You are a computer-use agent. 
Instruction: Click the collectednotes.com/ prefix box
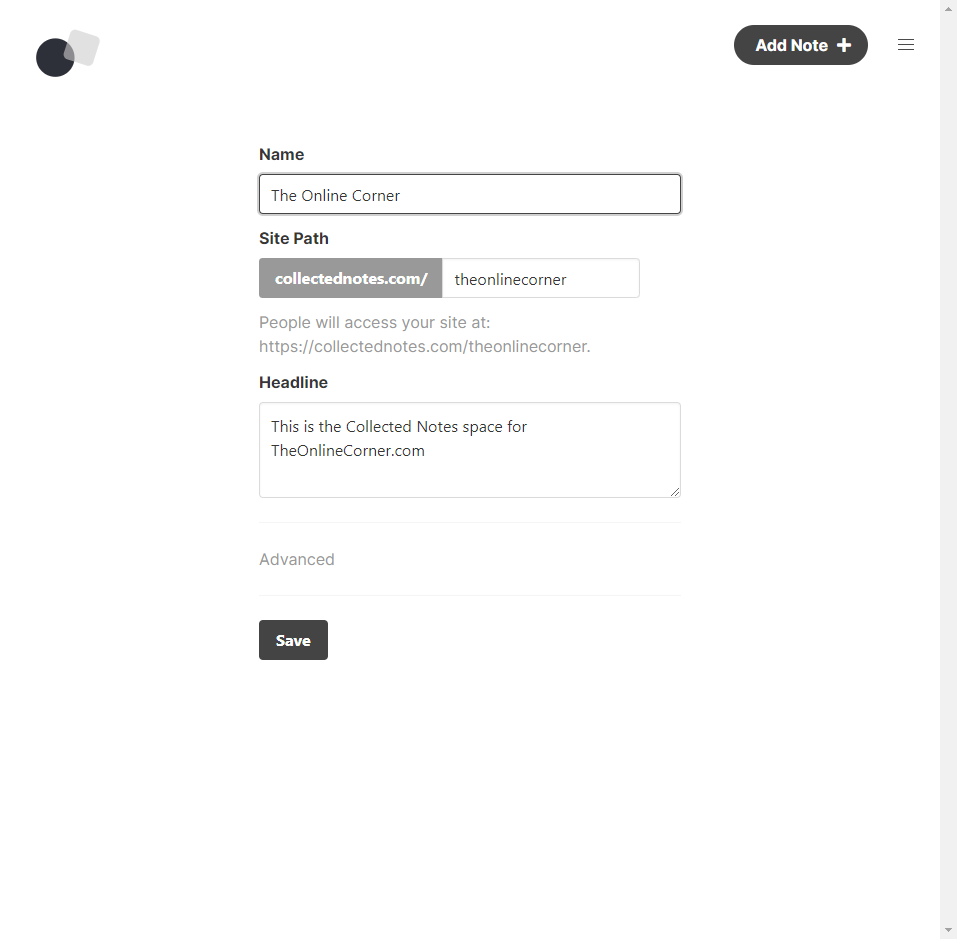click(351, 279)
